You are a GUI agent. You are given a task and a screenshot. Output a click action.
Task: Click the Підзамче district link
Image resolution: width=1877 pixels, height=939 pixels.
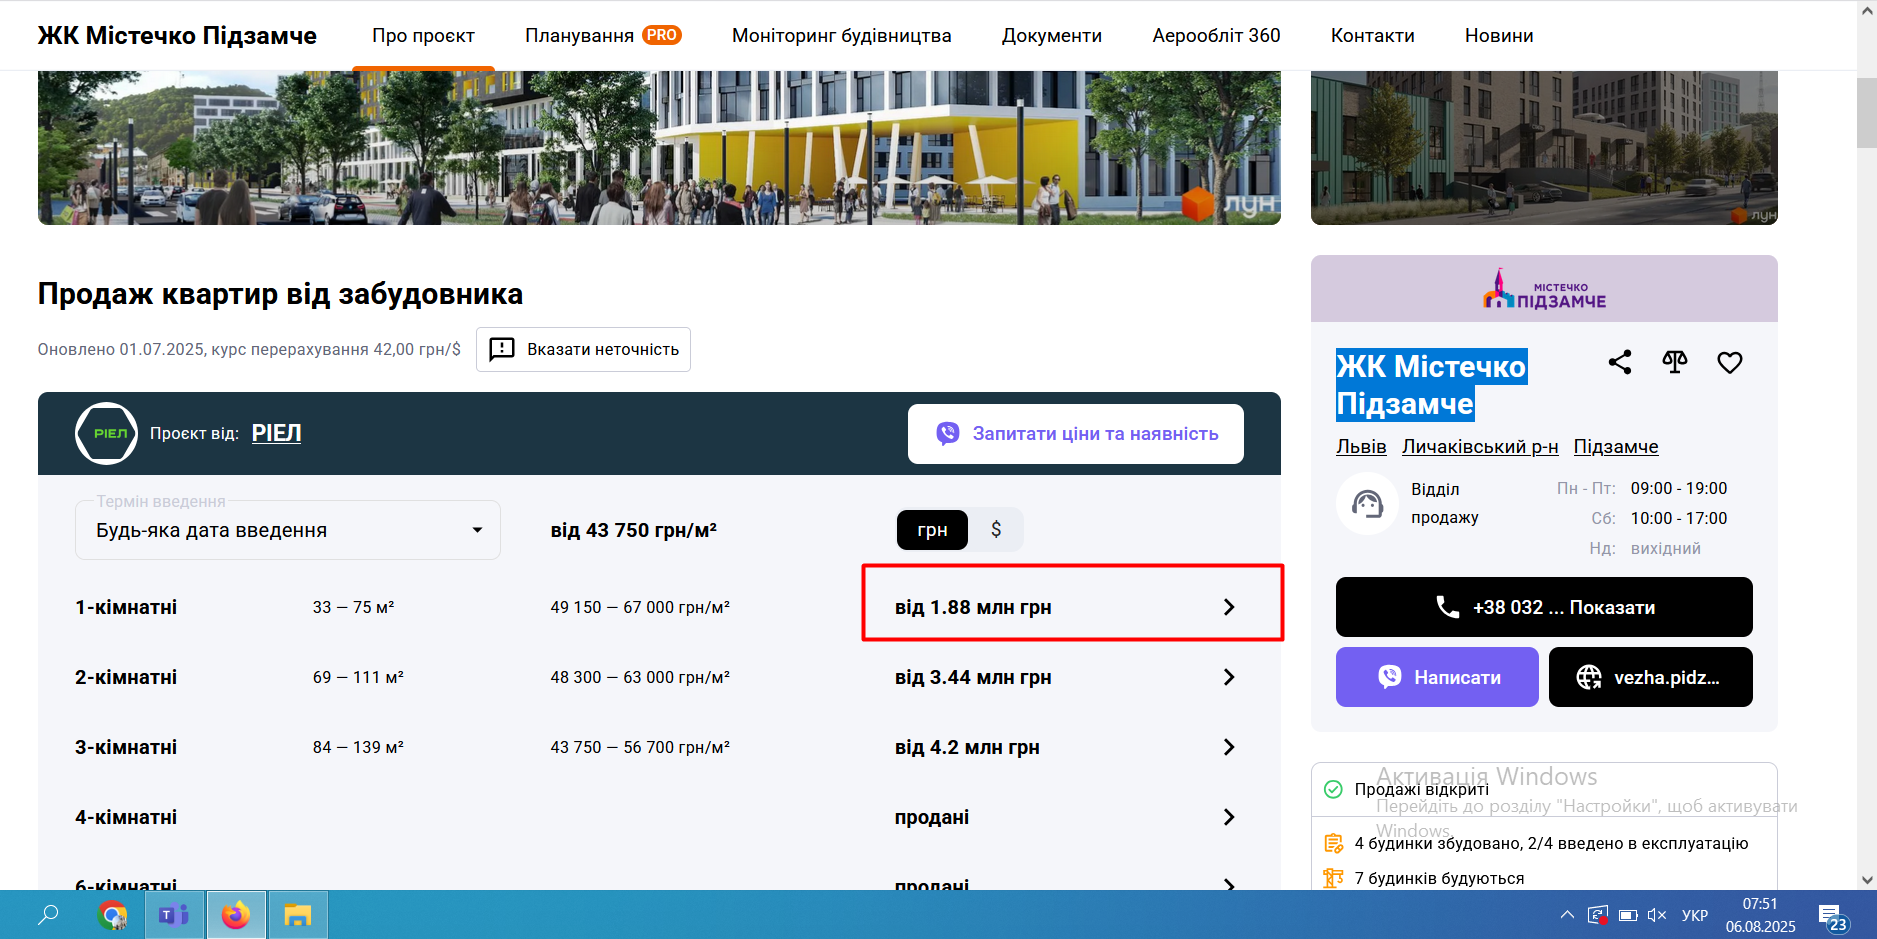[x=1616, y=447]
